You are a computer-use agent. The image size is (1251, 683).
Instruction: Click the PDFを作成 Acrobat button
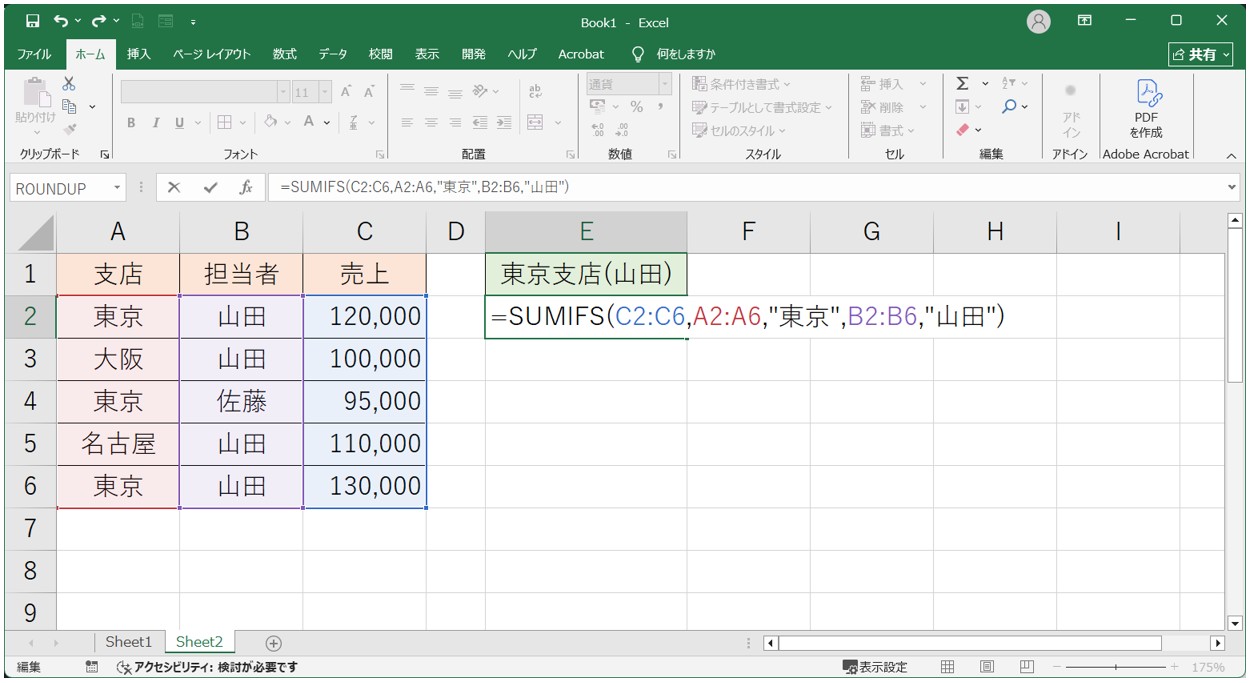[x=1146, y=108]
